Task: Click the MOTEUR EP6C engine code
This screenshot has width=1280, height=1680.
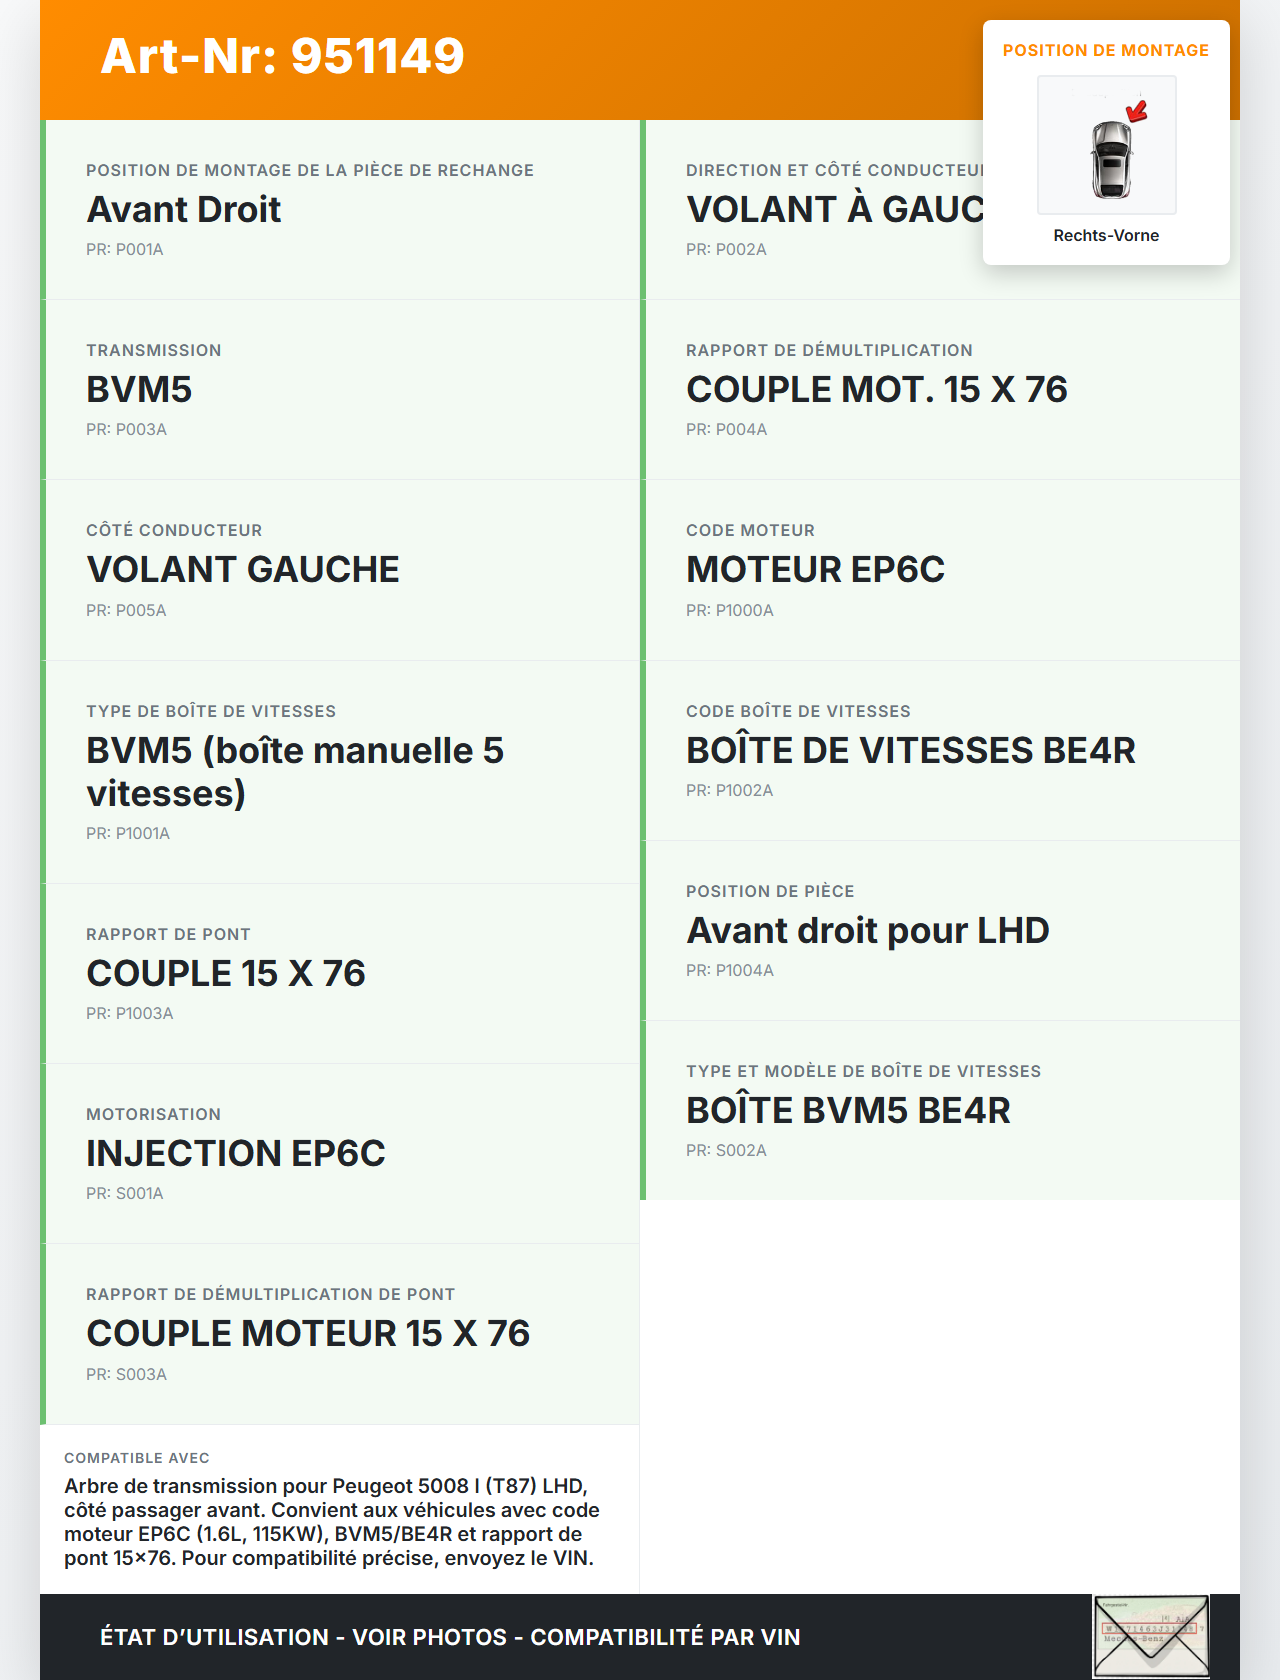Action: point(815,570)
